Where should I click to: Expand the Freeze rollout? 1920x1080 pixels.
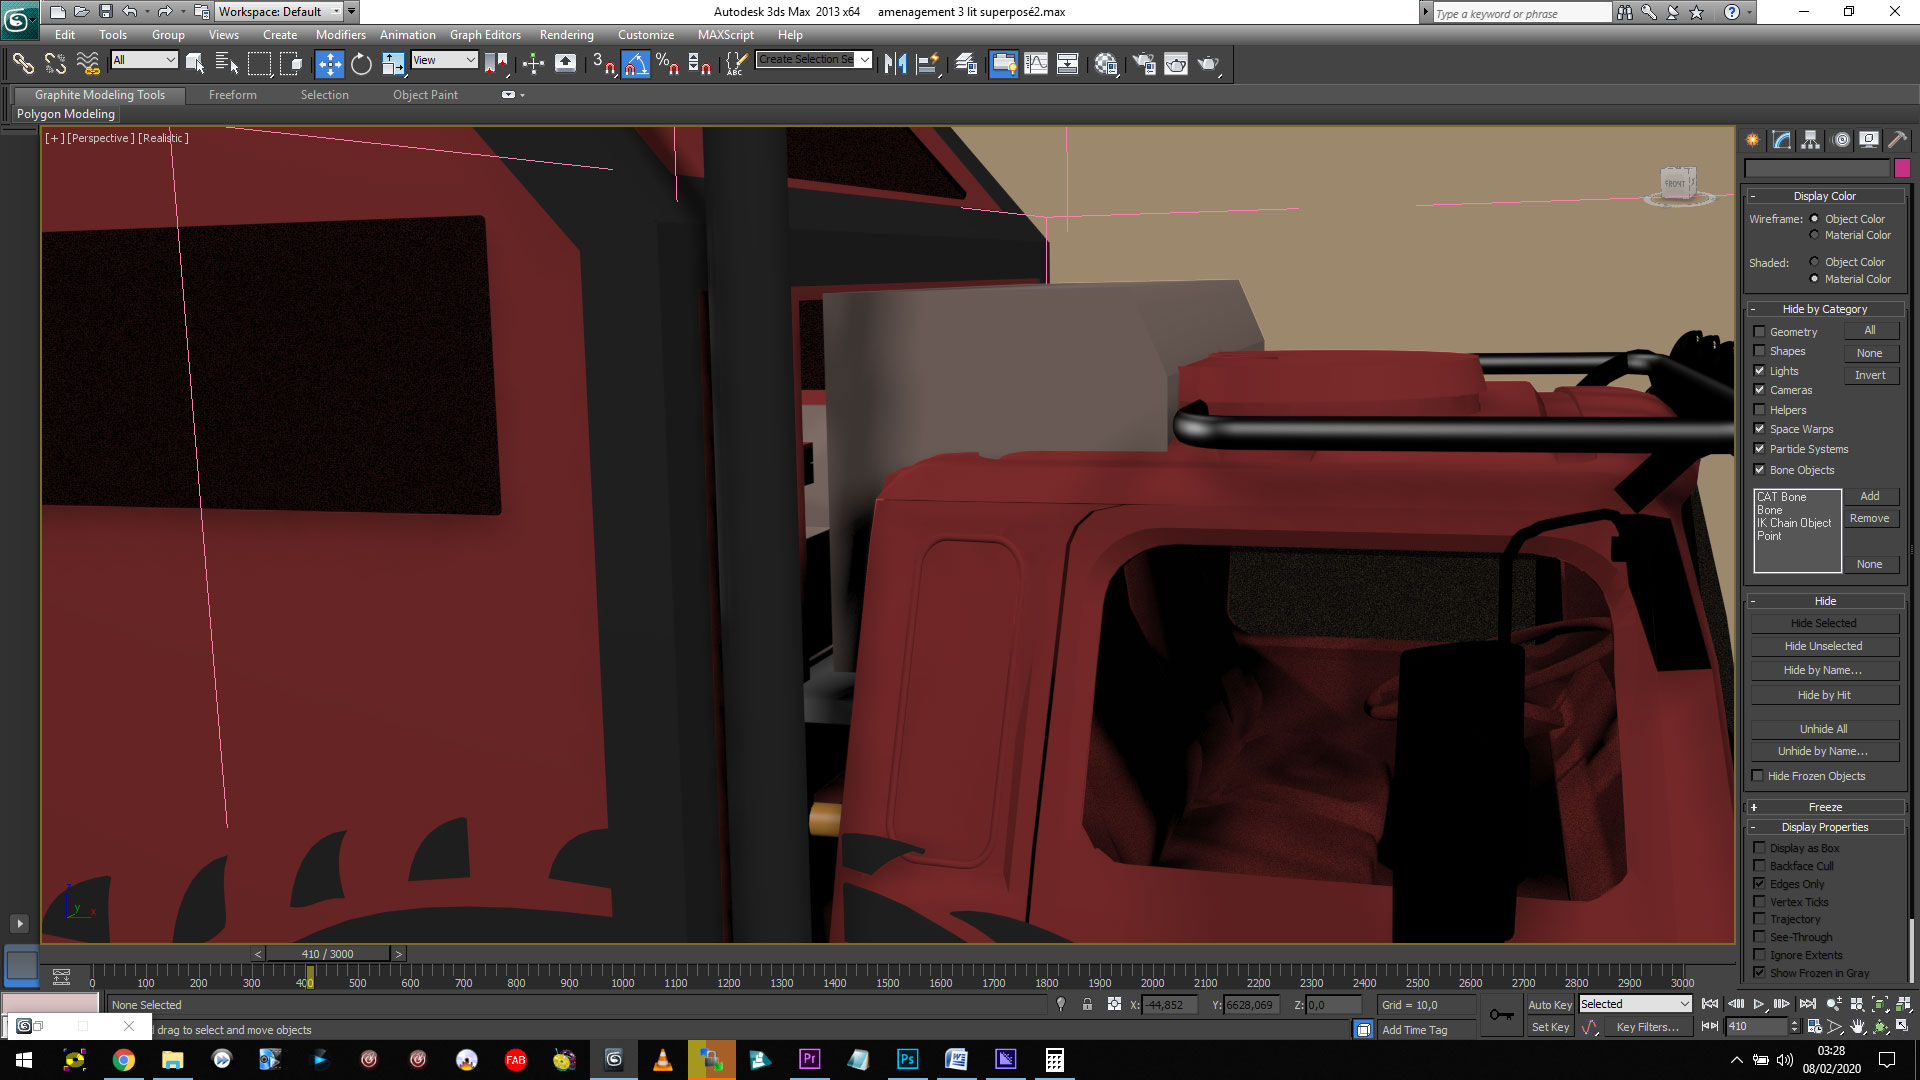[x=1824, y=807]
